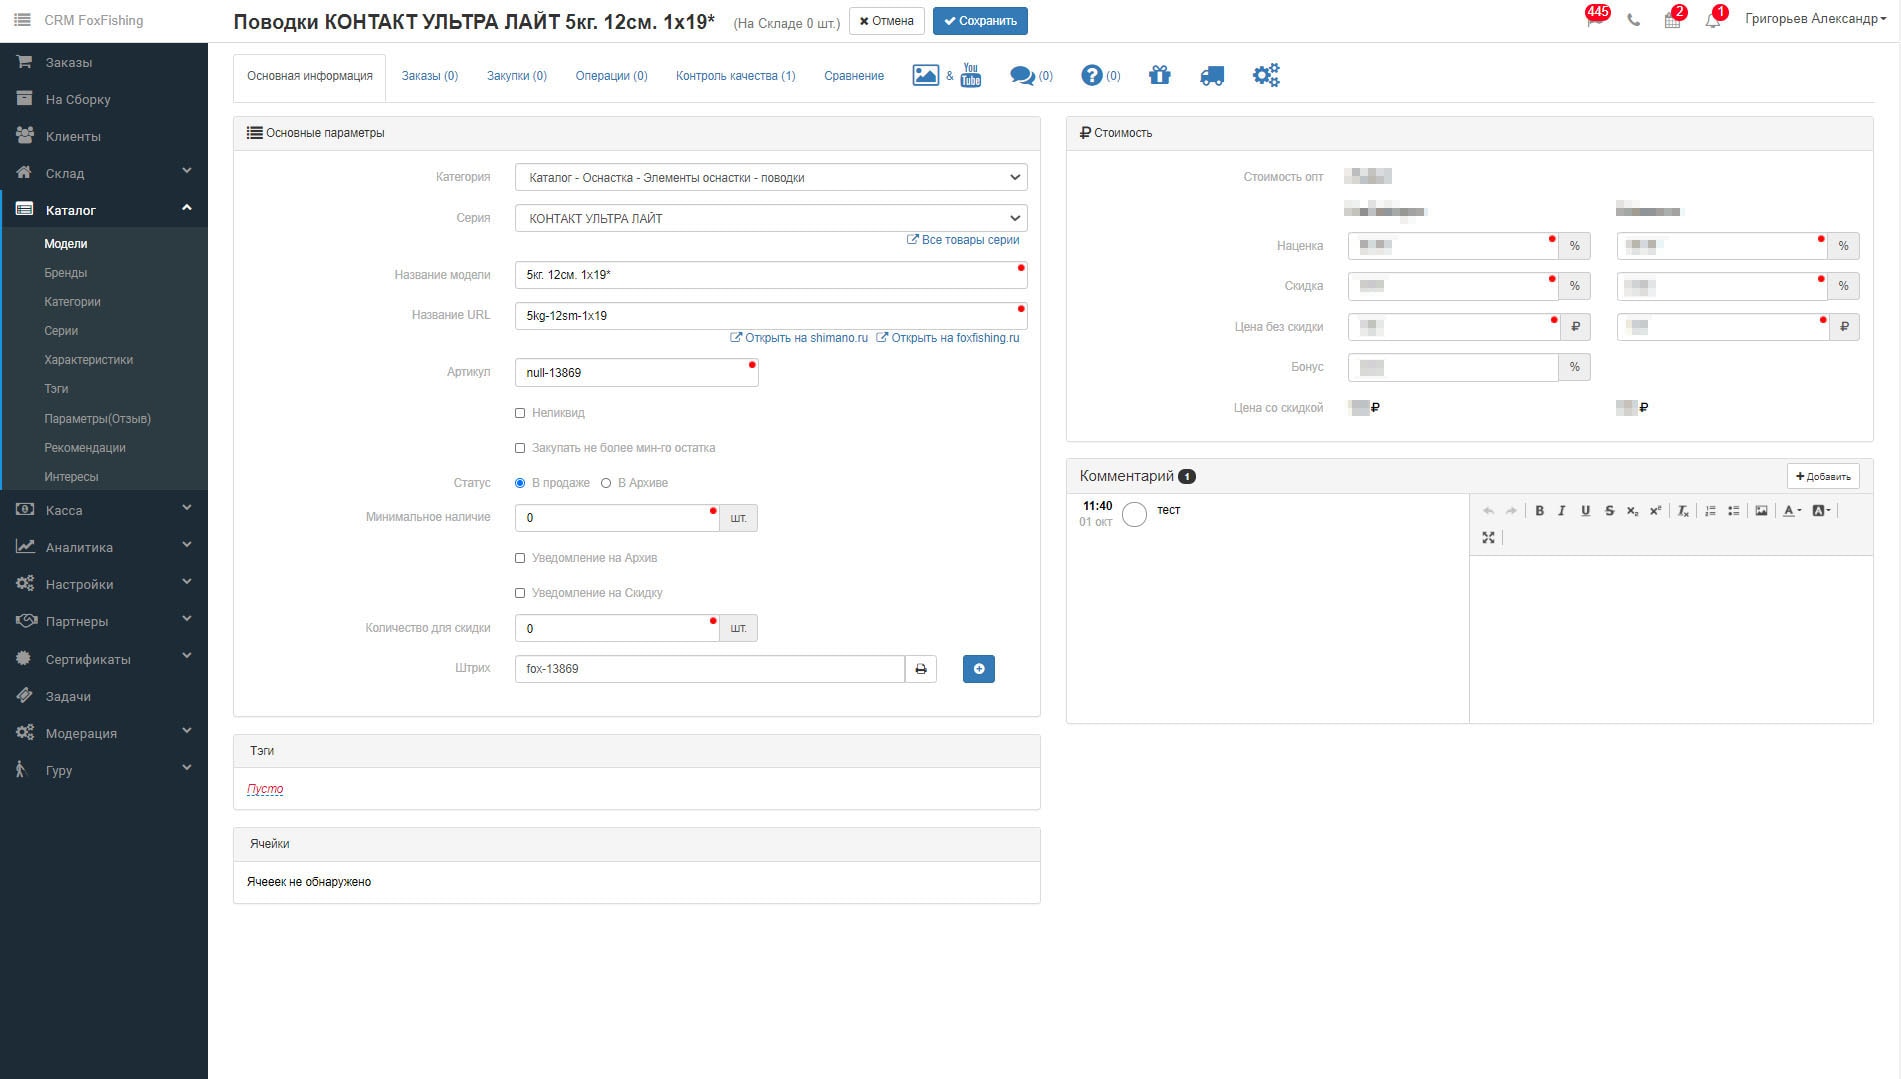Click the phone icon in header

(1634, 20)
